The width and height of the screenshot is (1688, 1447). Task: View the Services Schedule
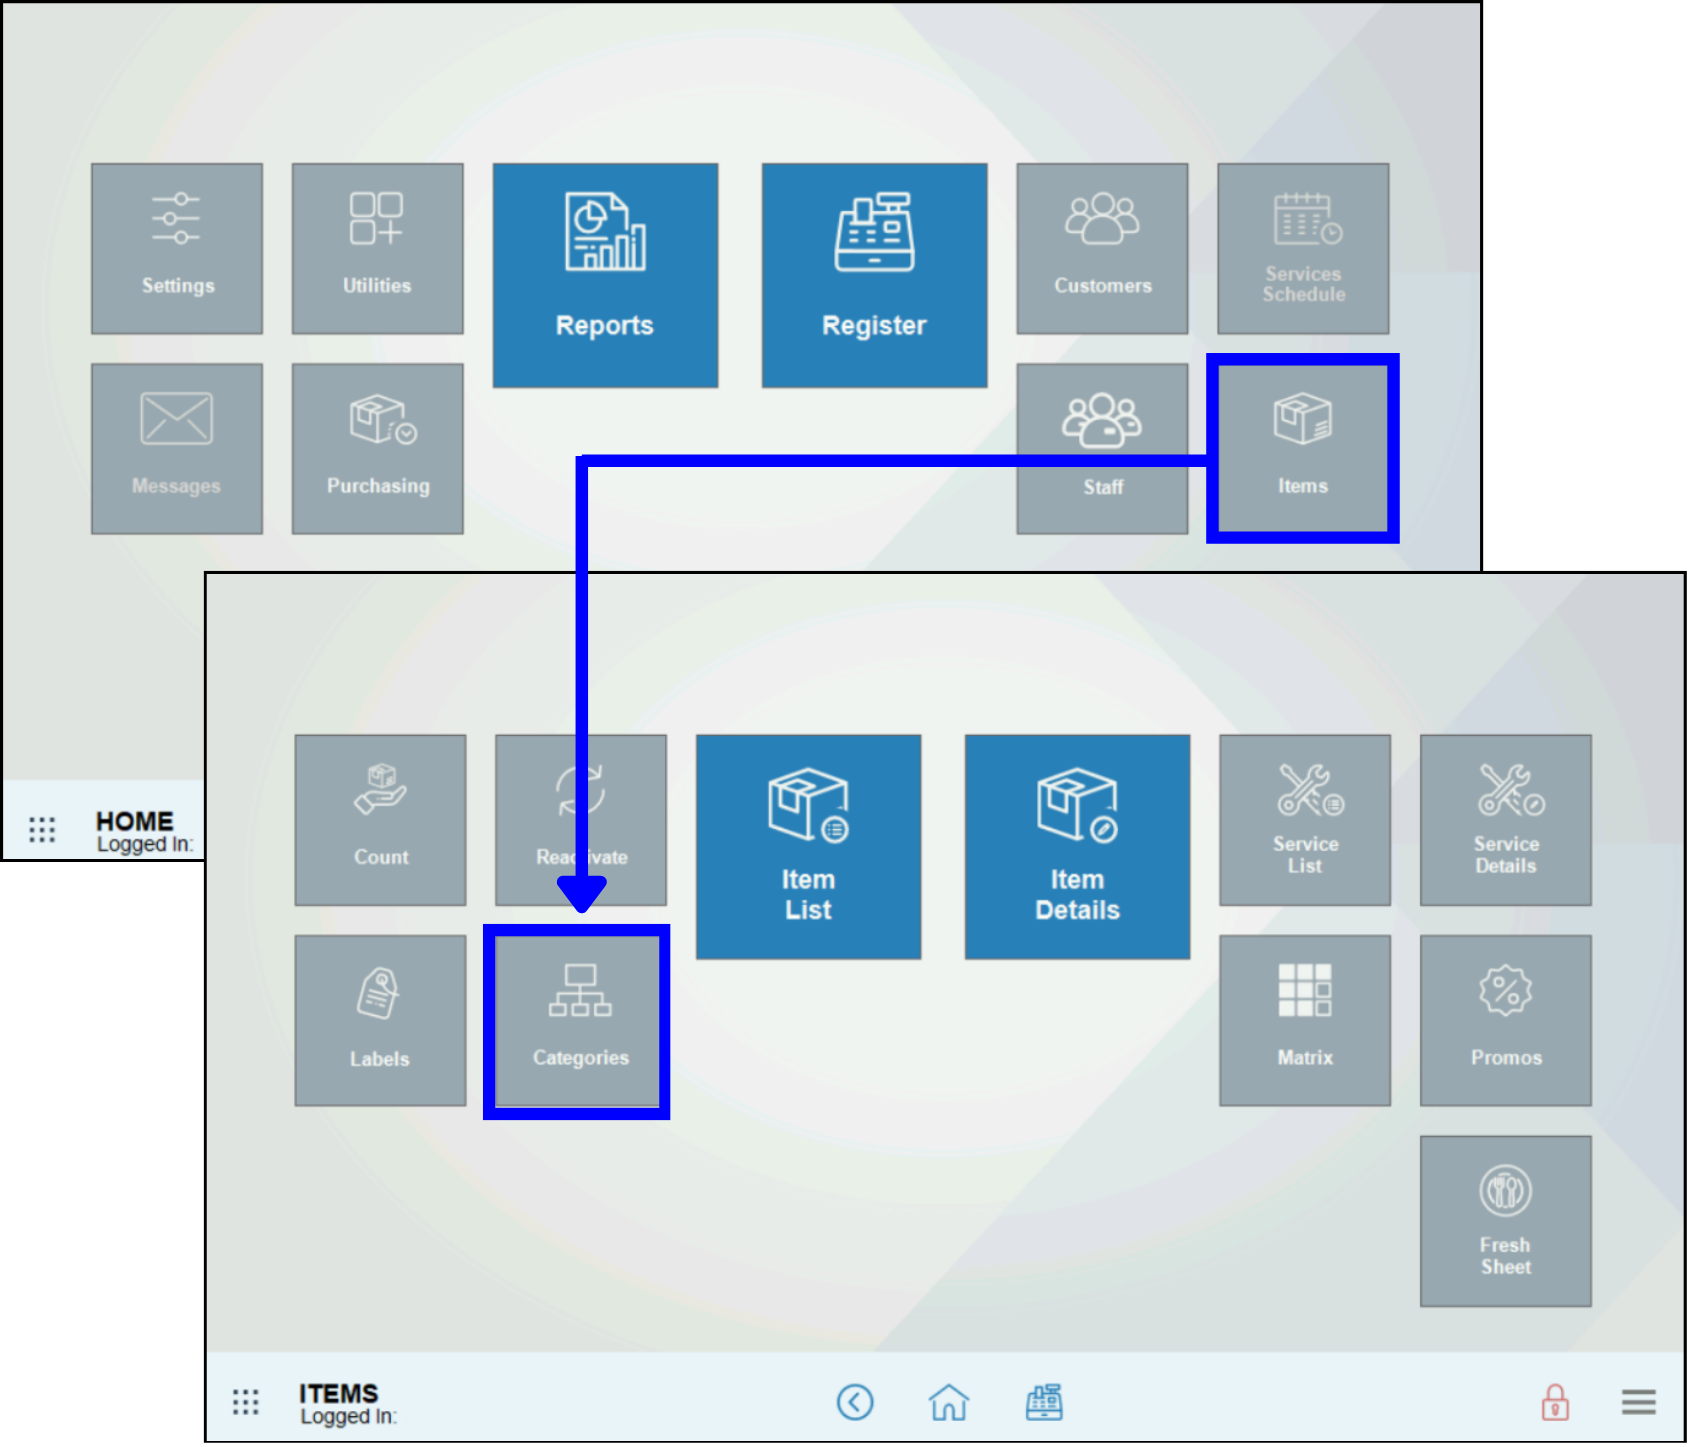point(1301,247)
